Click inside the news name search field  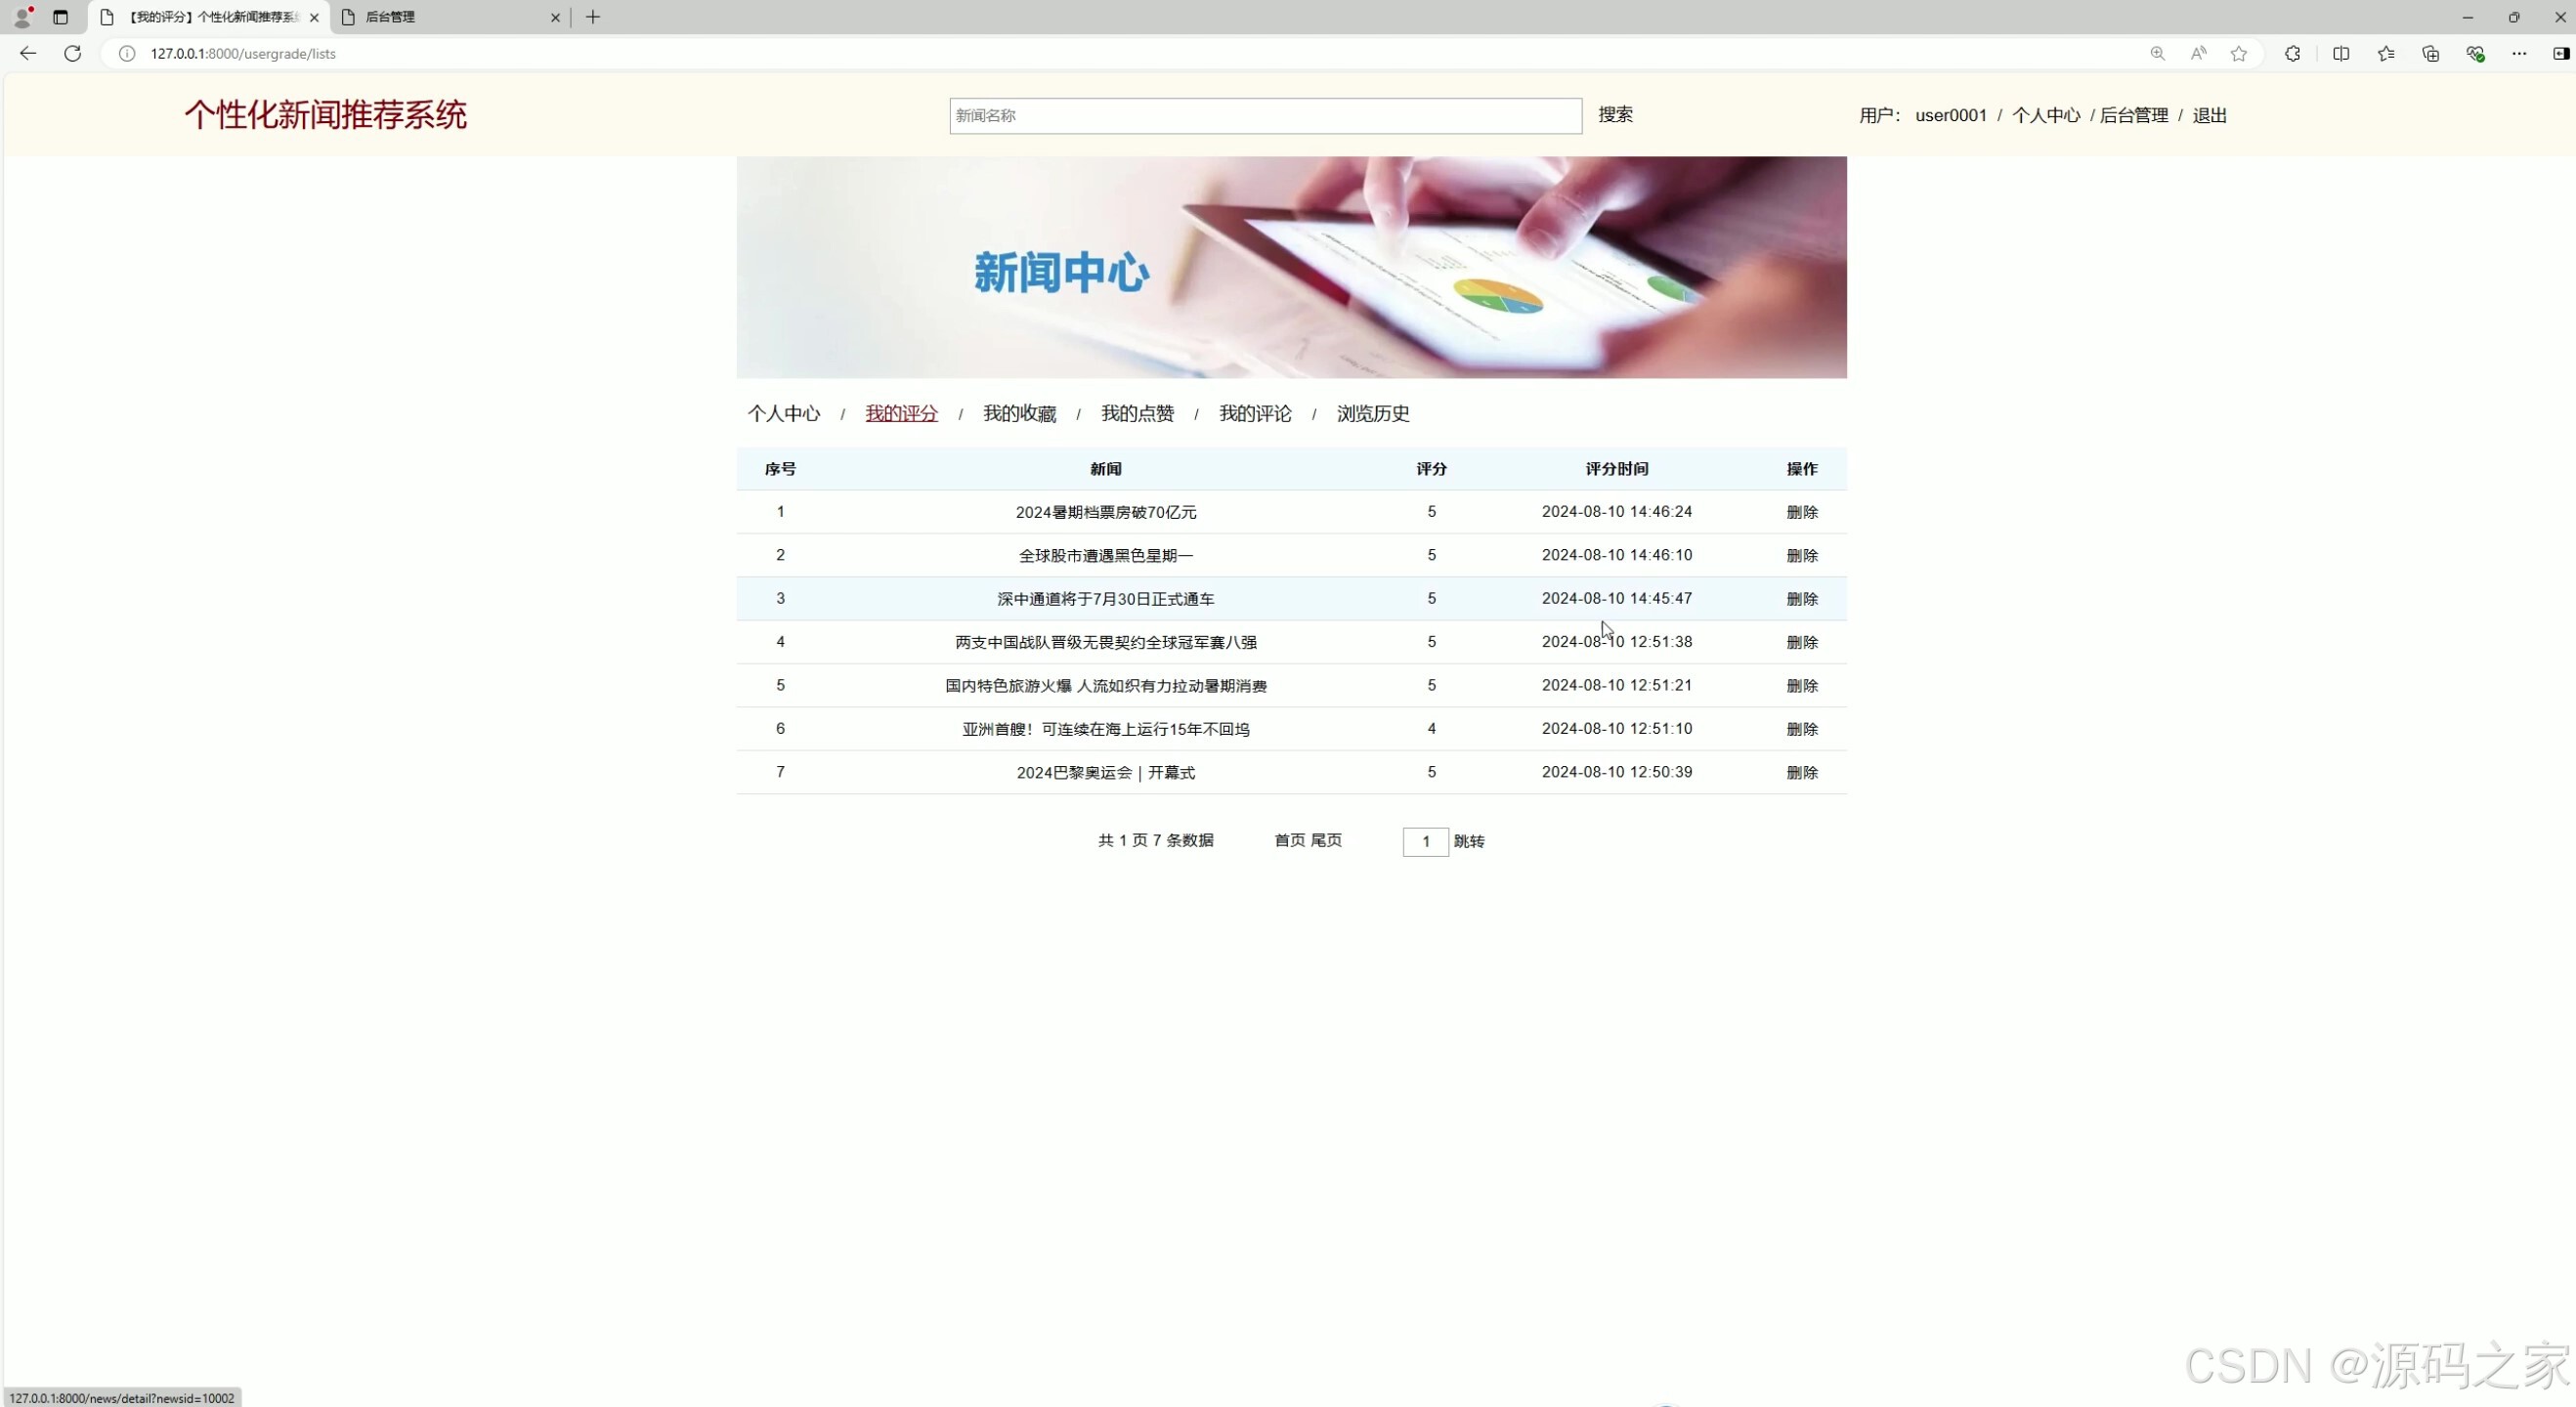tap(1263, 116)
